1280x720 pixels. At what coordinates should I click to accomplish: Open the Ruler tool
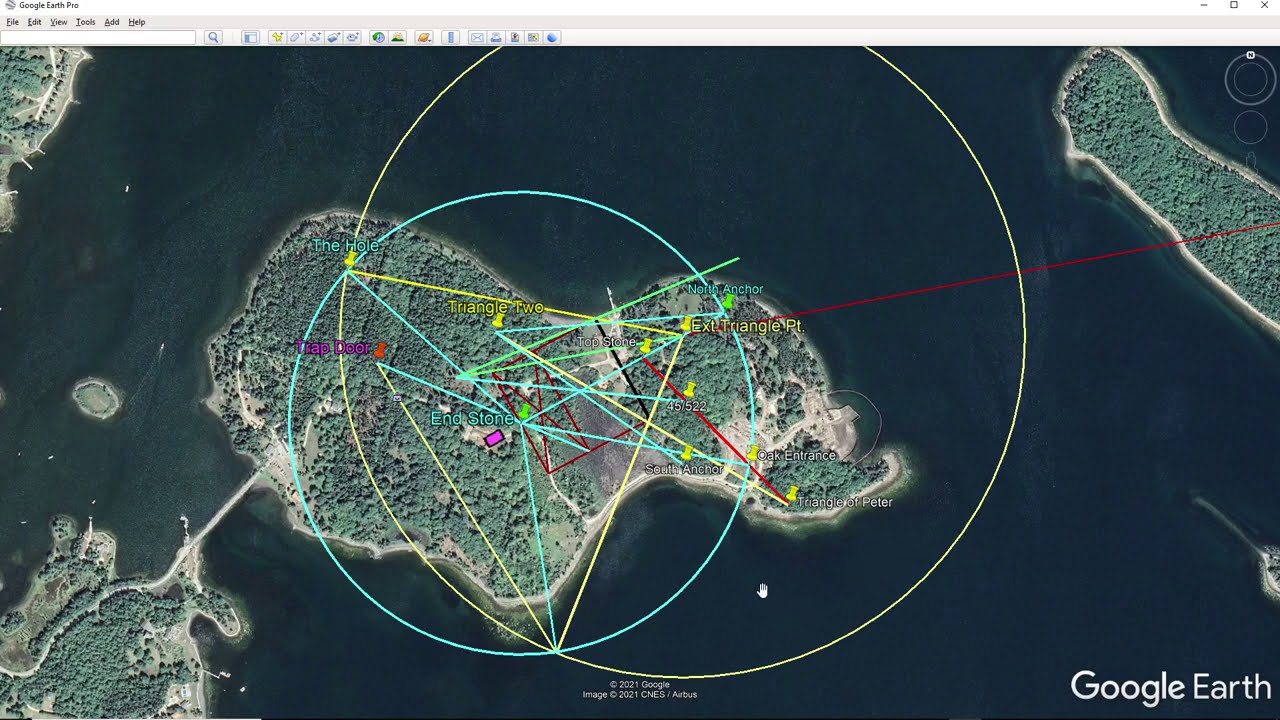pos(450,37)
